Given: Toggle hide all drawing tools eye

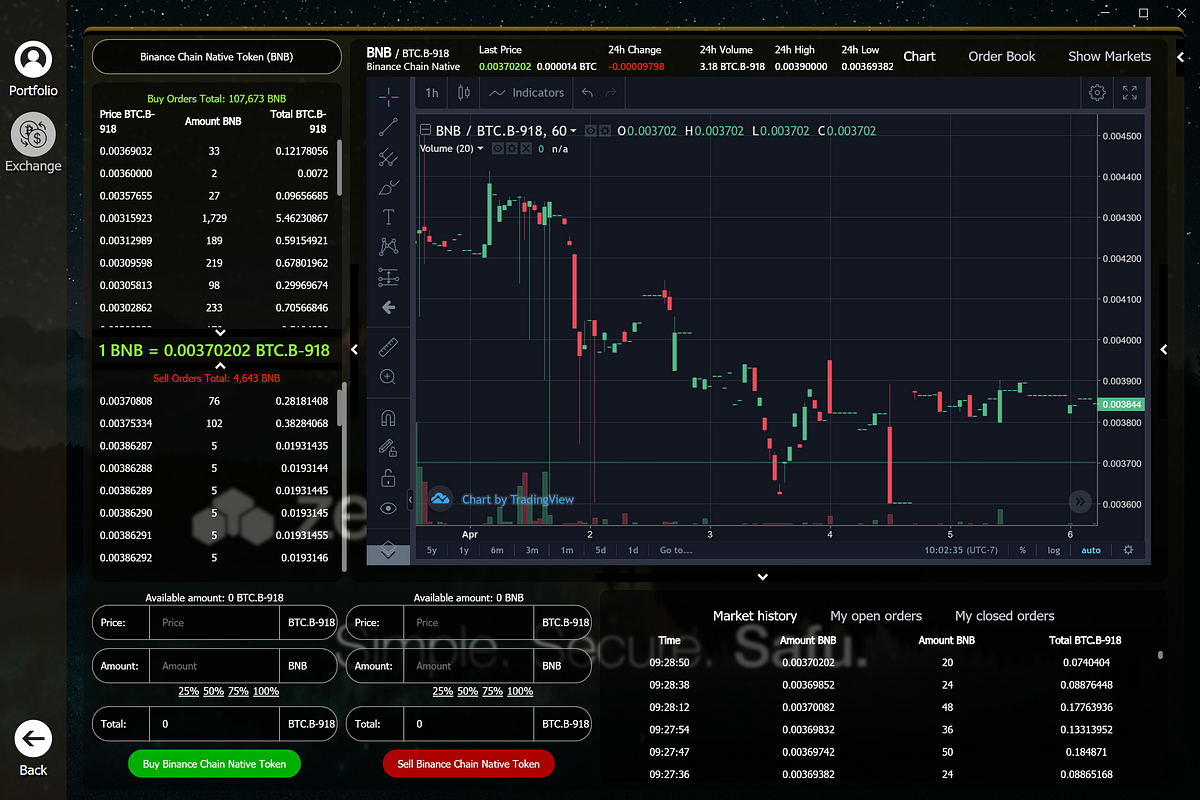Looking at the screenshot, I should click(389, 508).
